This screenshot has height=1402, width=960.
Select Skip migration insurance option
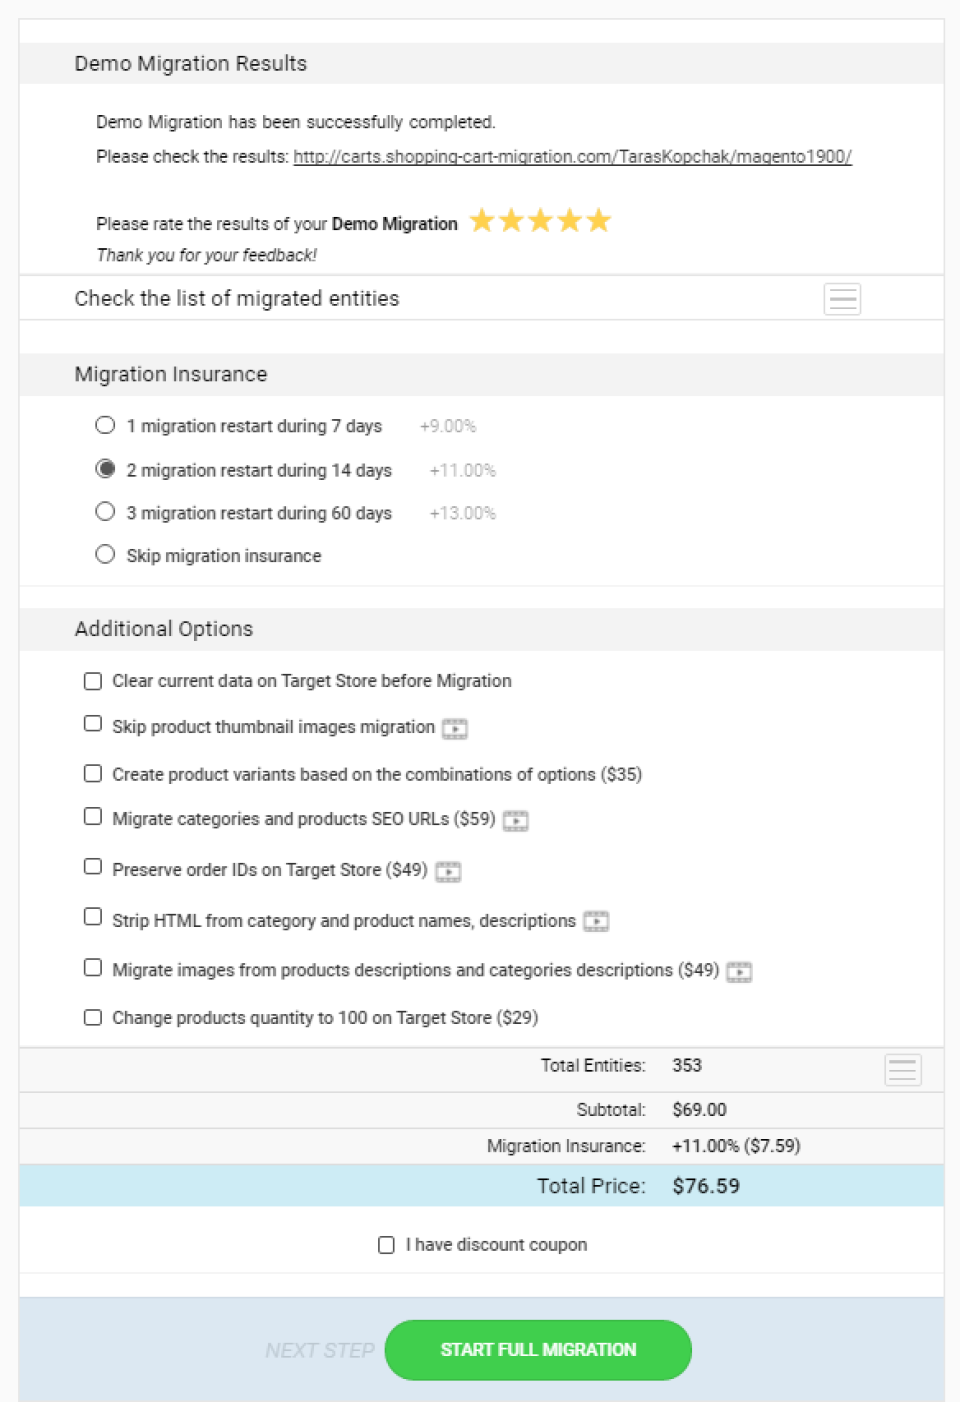coord(105,554)
